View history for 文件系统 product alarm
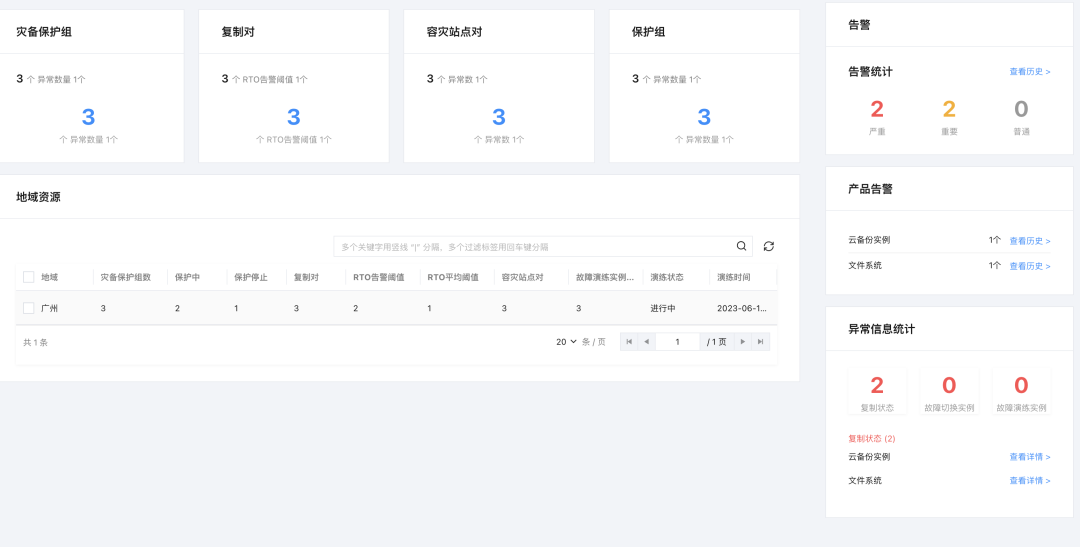The height and width of the screenshot is (547, 1080). 1029,266
